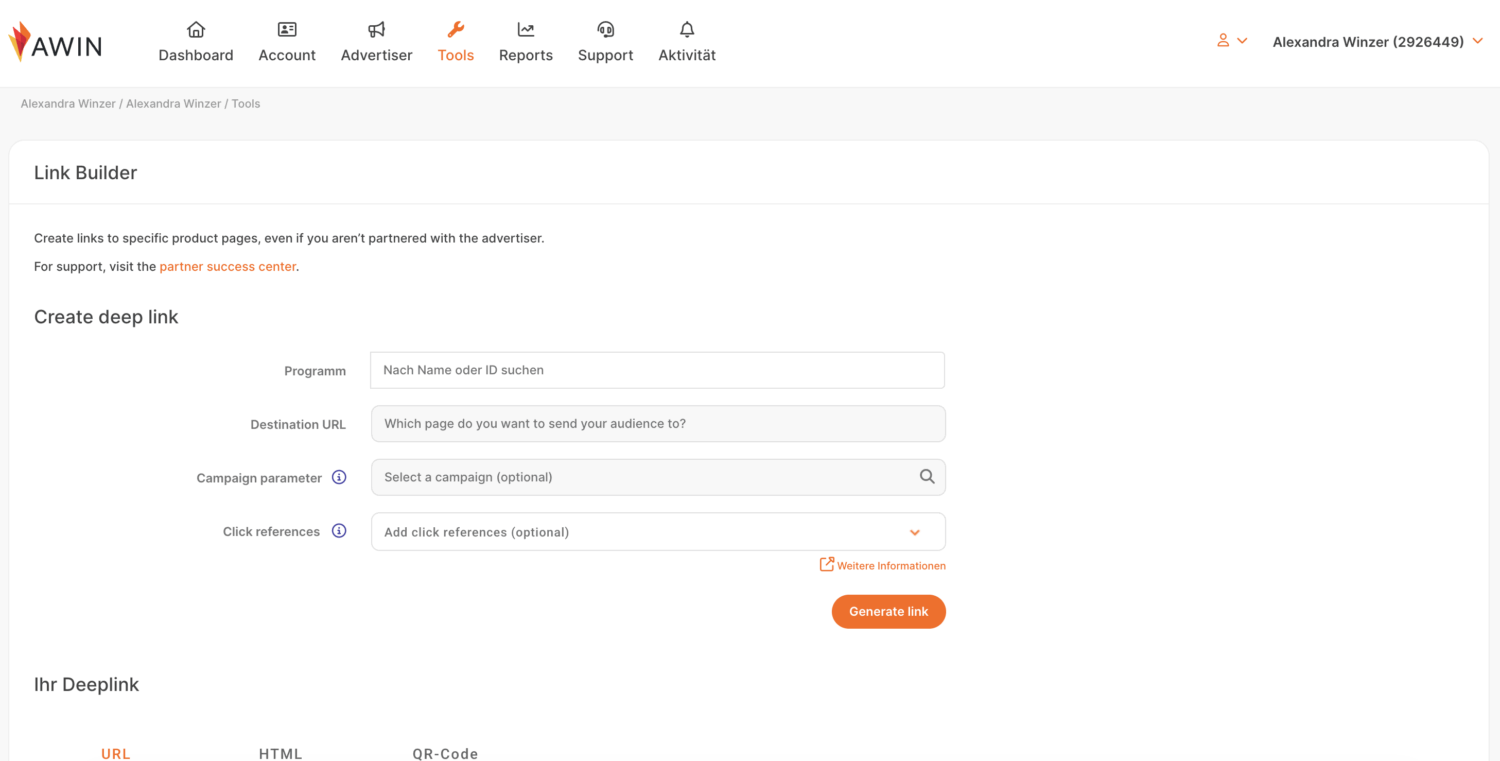Image resolution: width=1500 pixels, height=761 pixels.
Task: Open the Select a campaign combo box
Action: (x=658, y=477)
